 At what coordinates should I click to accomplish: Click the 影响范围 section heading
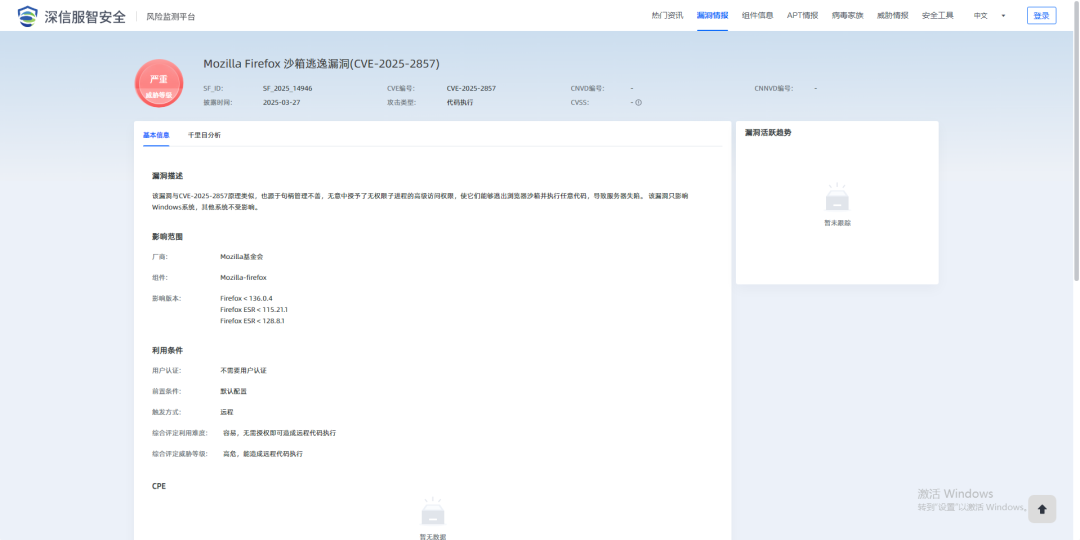point(167,237)
